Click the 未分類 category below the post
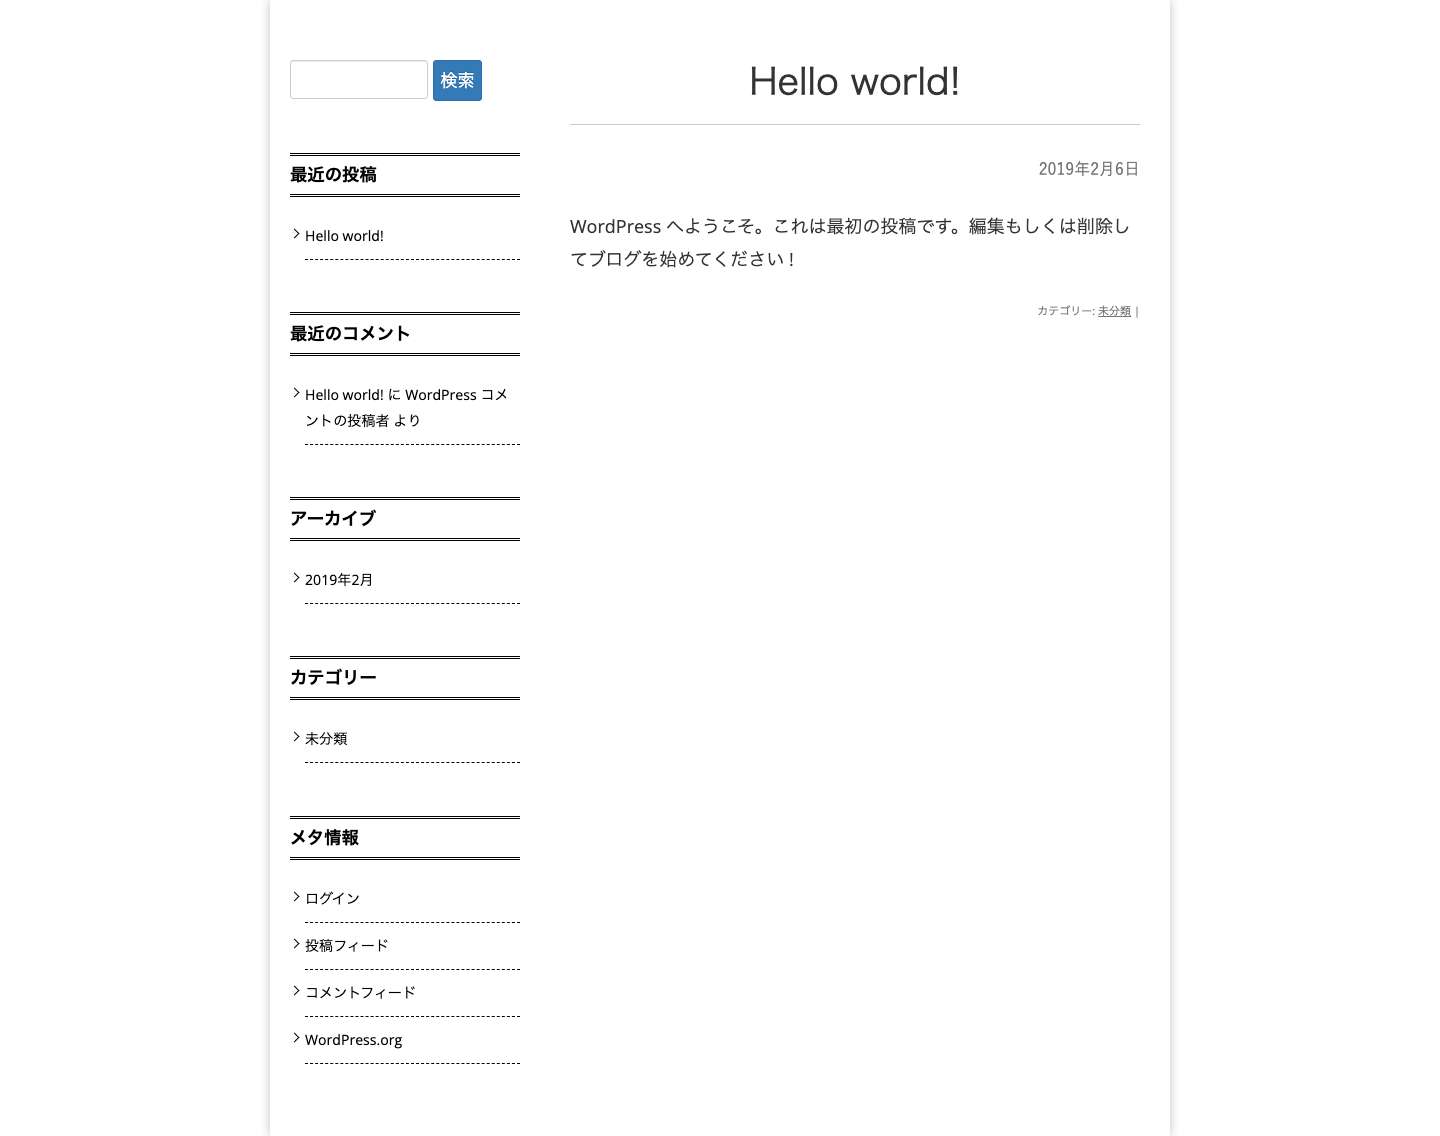The width and height of the screenshot is (1440, 1136). pyautogui.click(x=1114, y=310)
